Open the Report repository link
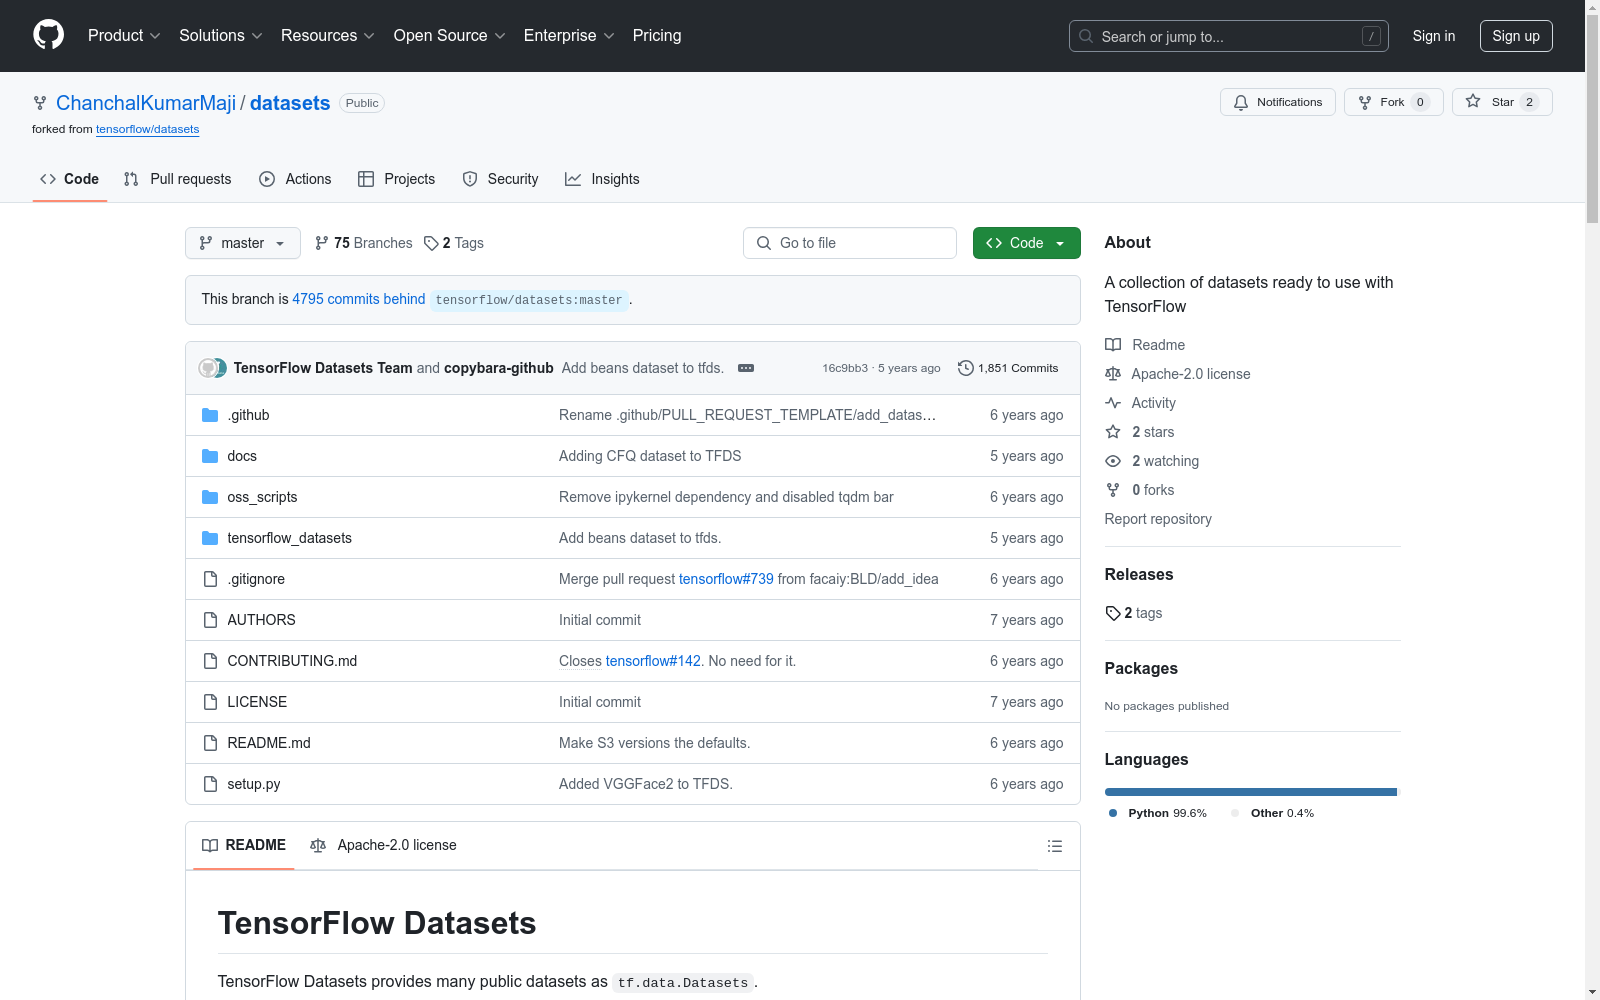Screen dimensions: 1600x1000 coord(1158,519)
